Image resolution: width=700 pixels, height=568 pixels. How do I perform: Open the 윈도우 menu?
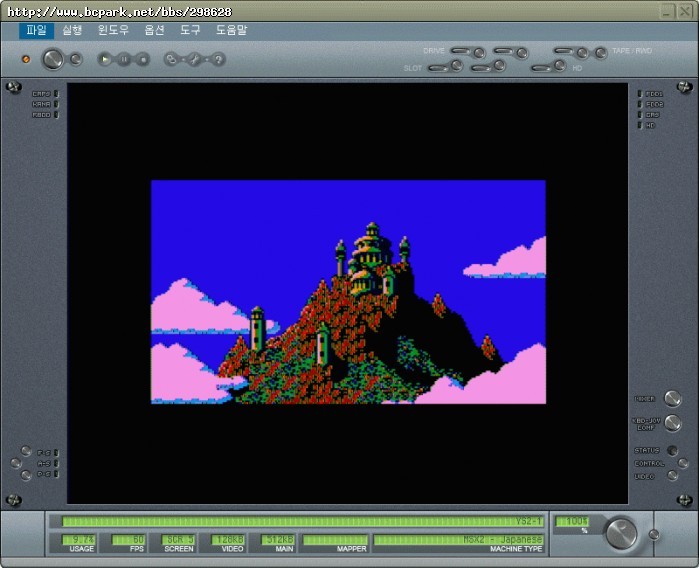click(113, 30)
